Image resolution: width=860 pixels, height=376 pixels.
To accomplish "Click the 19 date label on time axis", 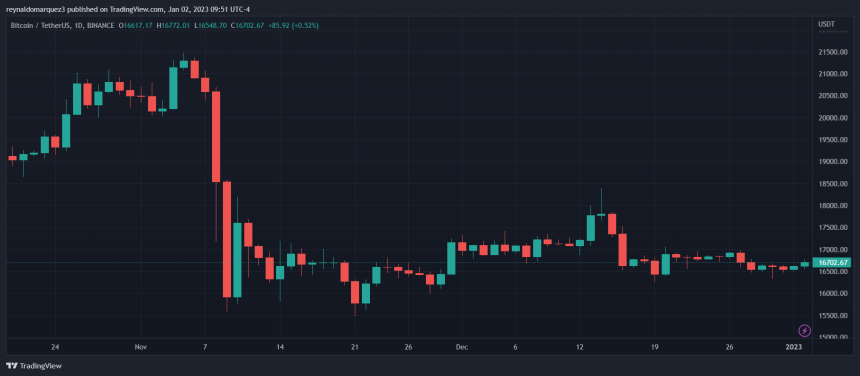I will click(x=654, y=347).
